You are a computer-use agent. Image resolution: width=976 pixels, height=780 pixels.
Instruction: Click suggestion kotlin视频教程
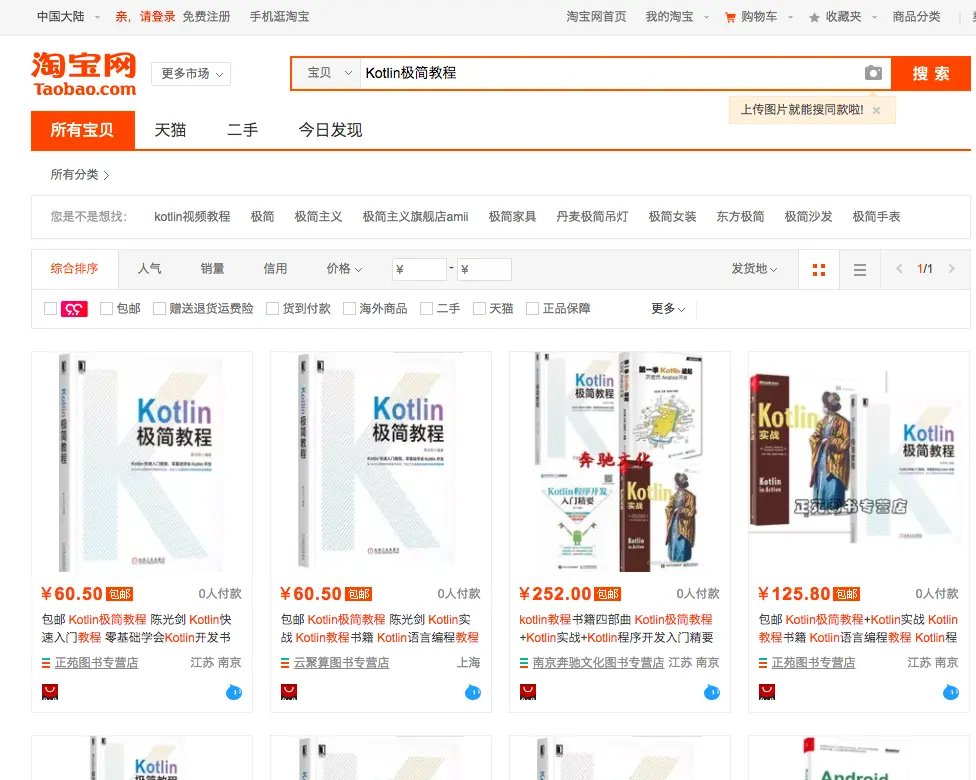192,217
